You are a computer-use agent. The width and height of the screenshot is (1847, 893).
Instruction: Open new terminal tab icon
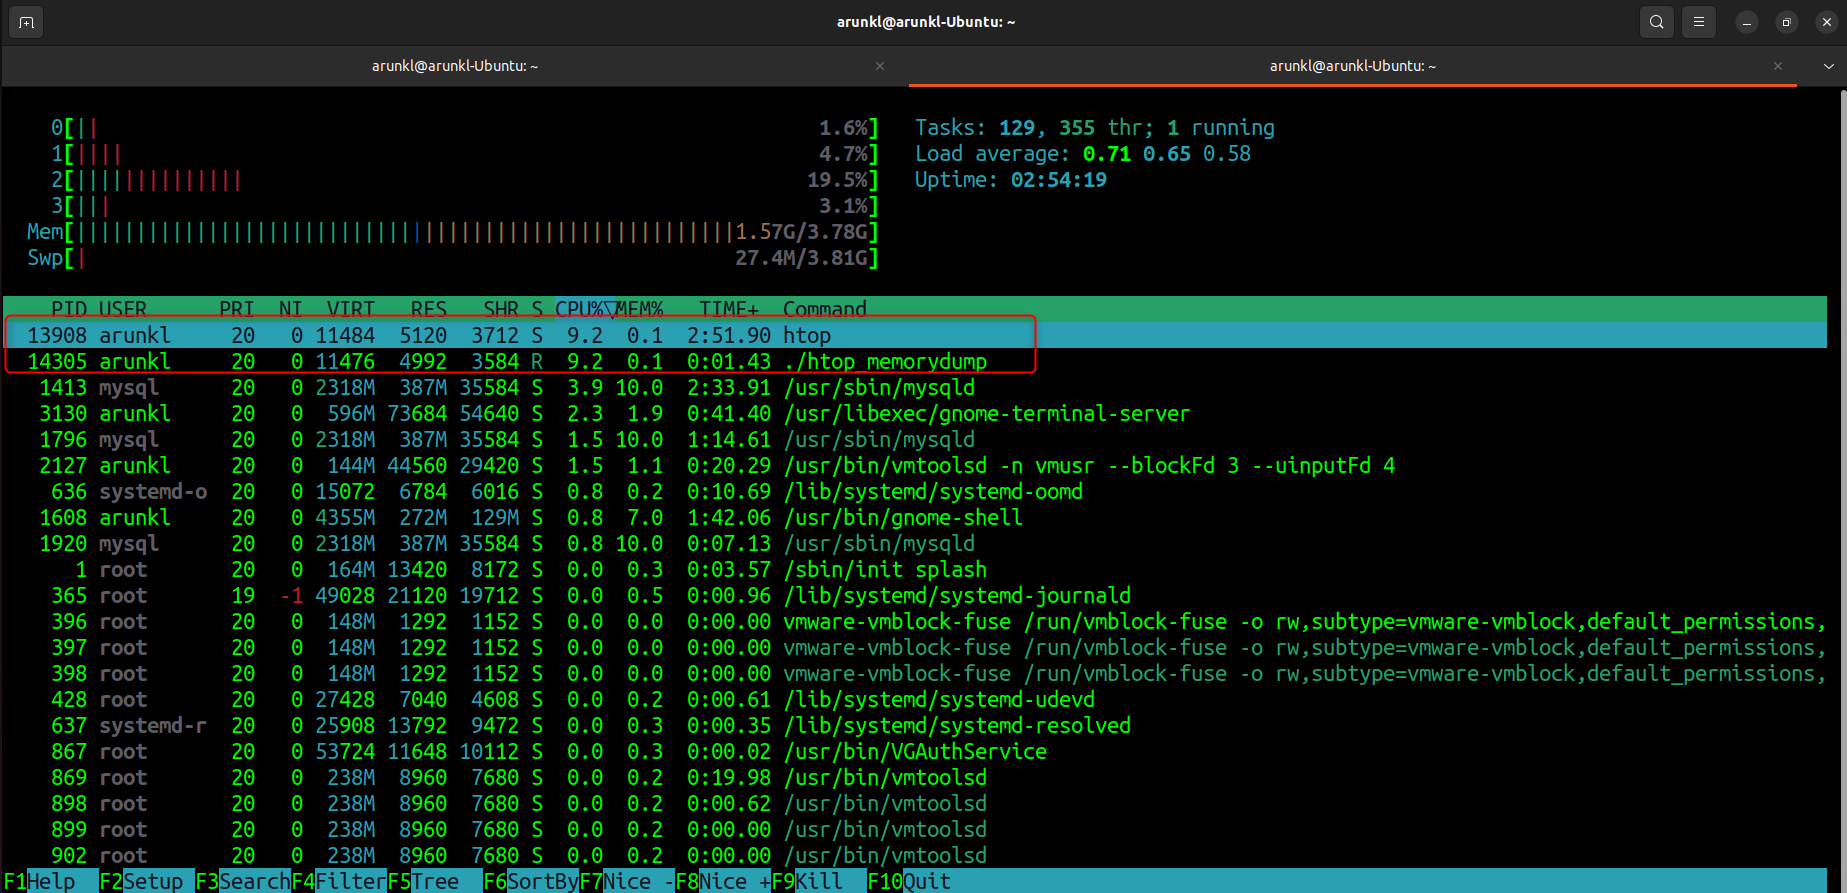[x=26, y=22]
